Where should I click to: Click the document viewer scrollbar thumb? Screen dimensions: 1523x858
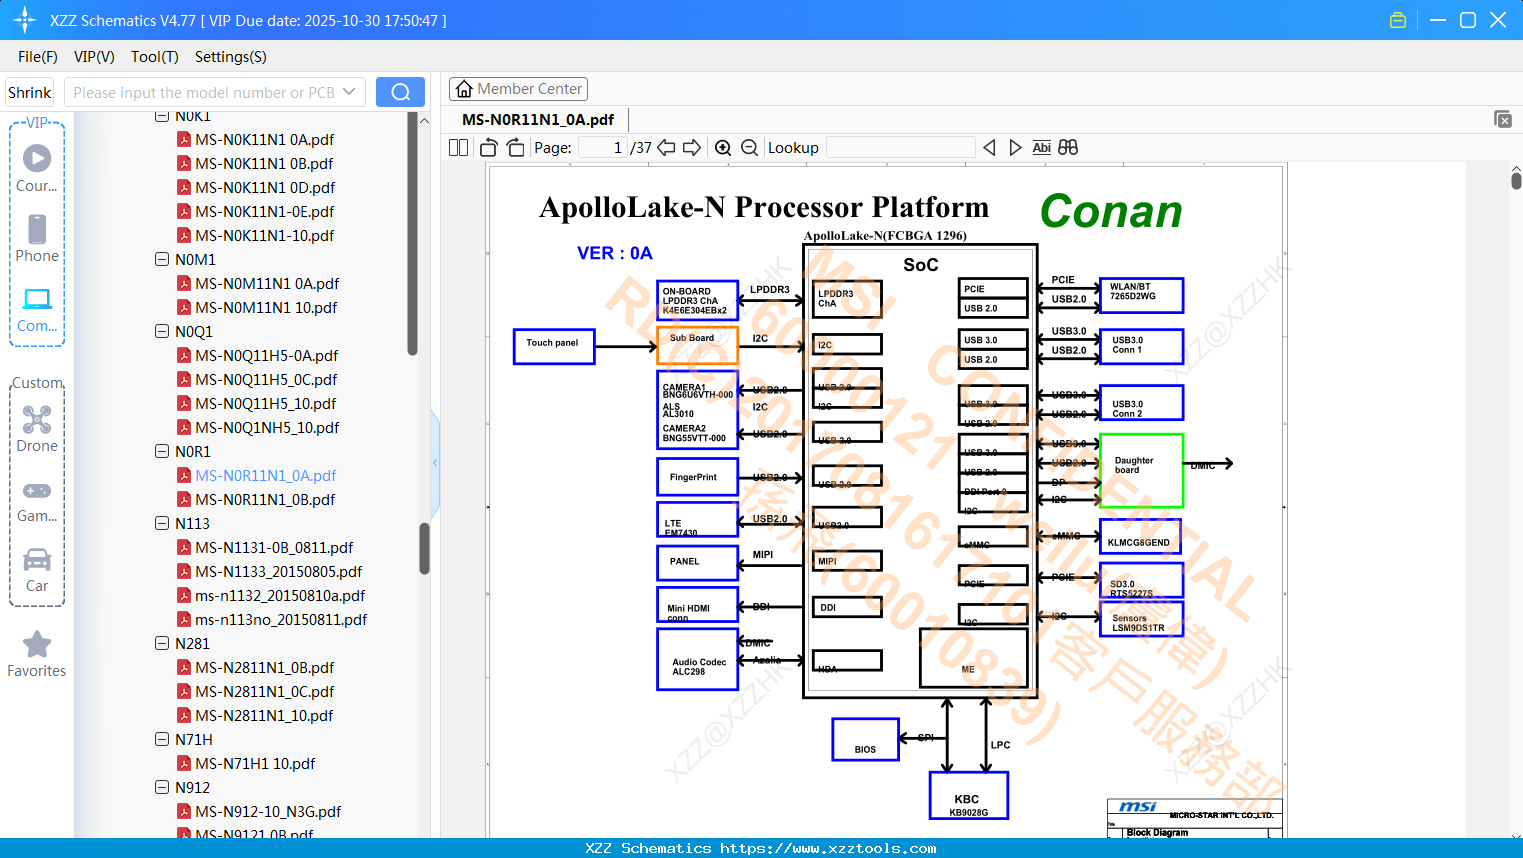coord(1516,180)
